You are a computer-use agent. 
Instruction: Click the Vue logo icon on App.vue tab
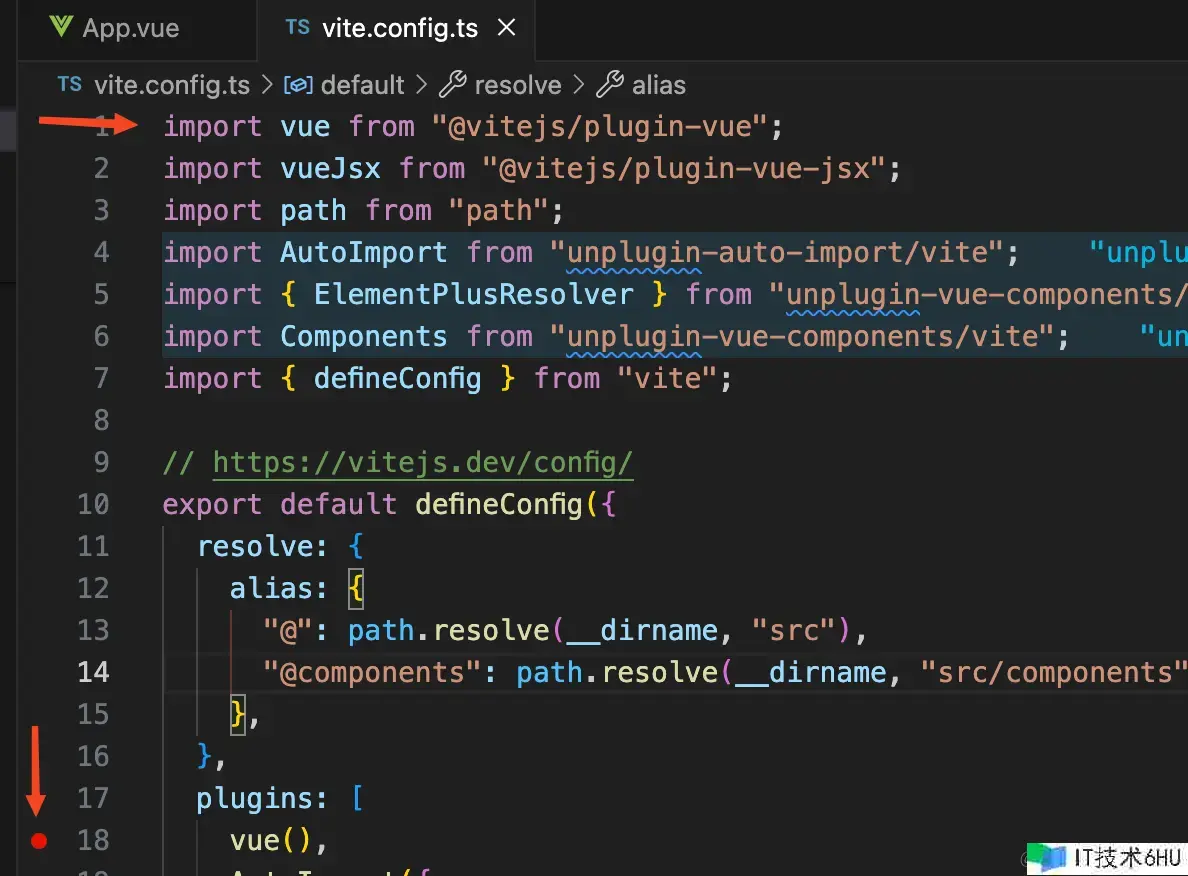(x=61, y=27)
